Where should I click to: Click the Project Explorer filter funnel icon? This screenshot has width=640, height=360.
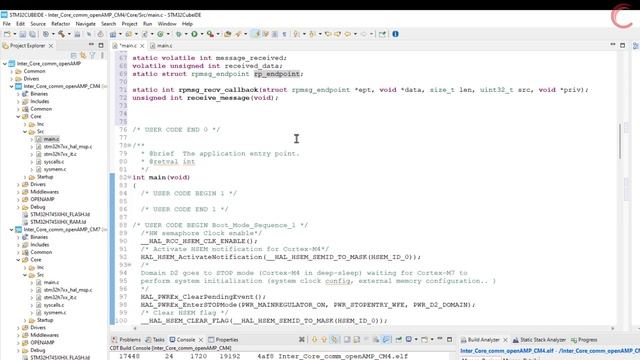[93, 55]
